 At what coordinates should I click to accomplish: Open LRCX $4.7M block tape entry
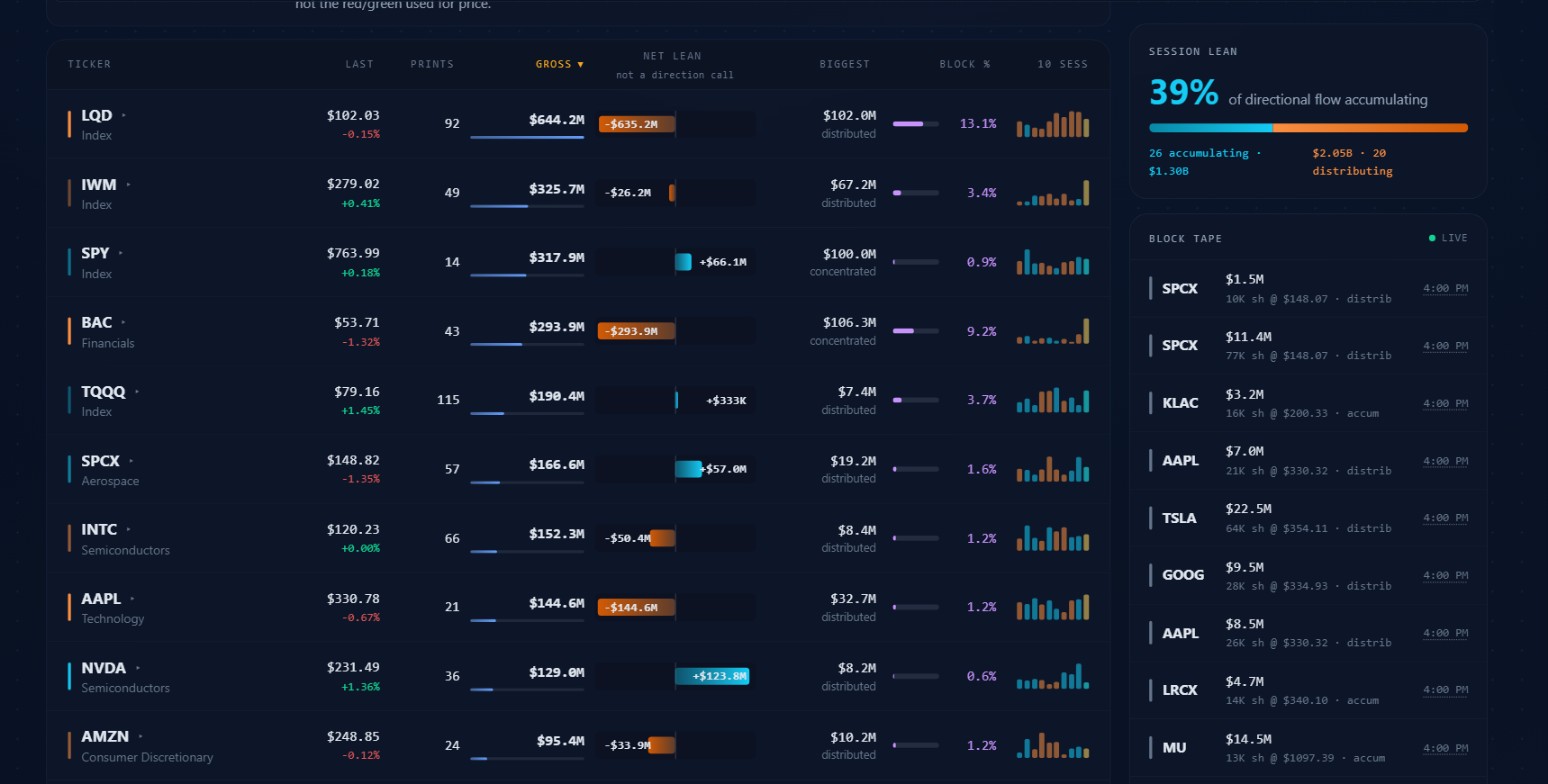tap(1308, 691)
